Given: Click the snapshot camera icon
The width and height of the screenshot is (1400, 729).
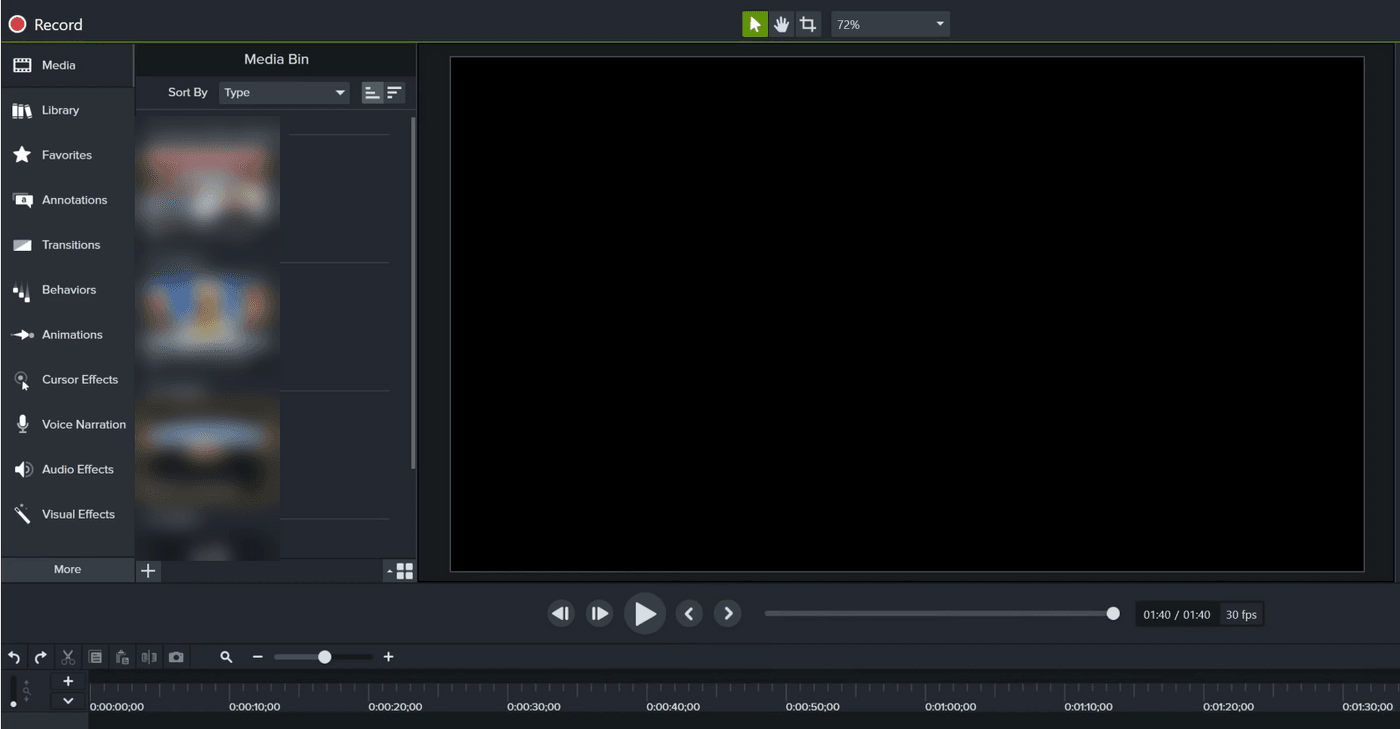Looking at the screenshot, I should pos(176,657).
